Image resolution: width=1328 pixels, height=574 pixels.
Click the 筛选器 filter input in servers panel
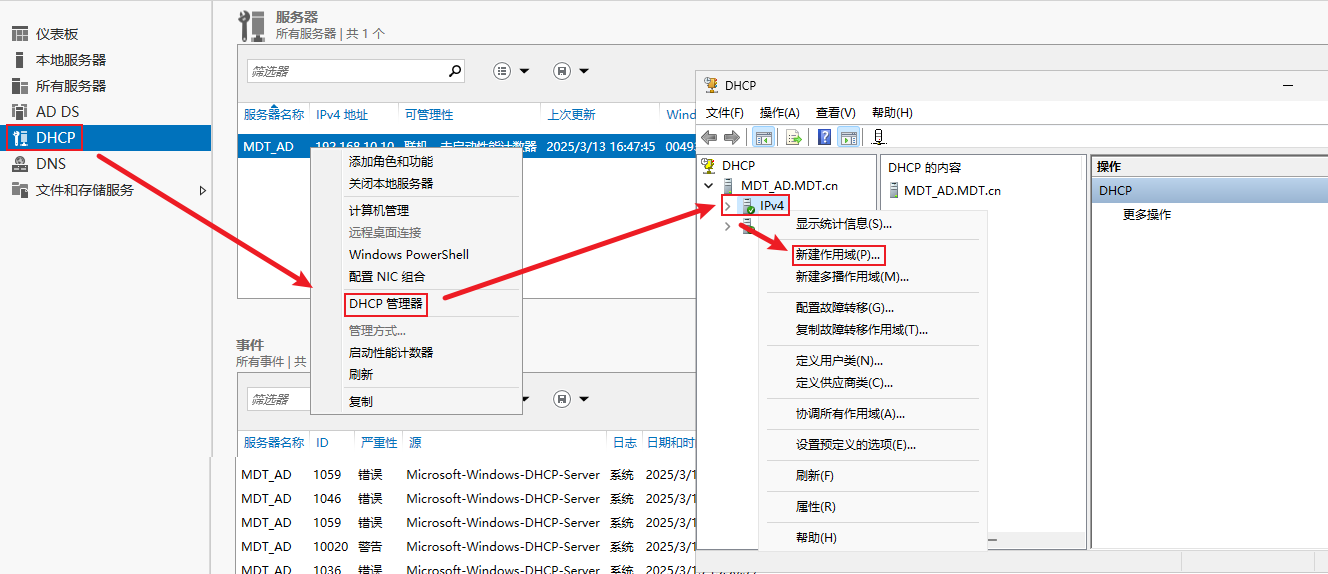345,72
